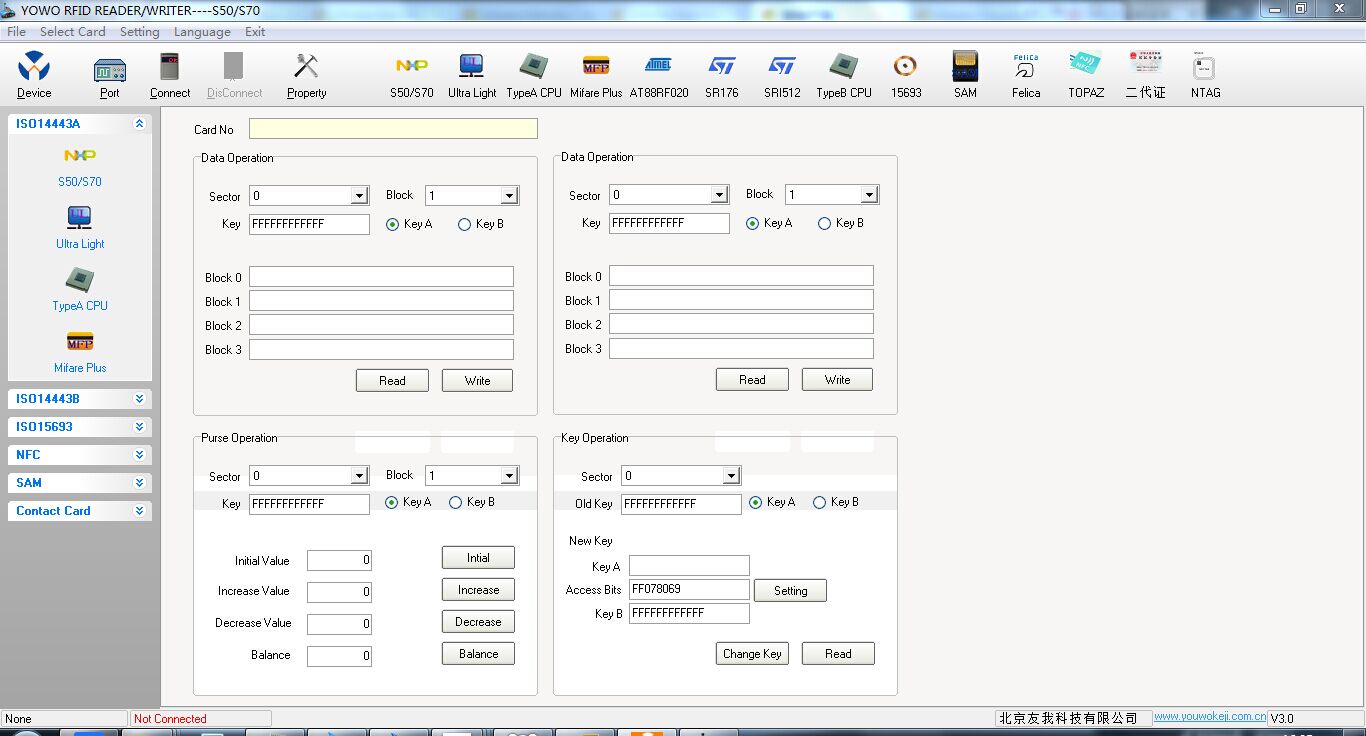Expand the ISO15693 sidebar section
The height and width of the screenshot is (736, 1366).
click(139, 427)
